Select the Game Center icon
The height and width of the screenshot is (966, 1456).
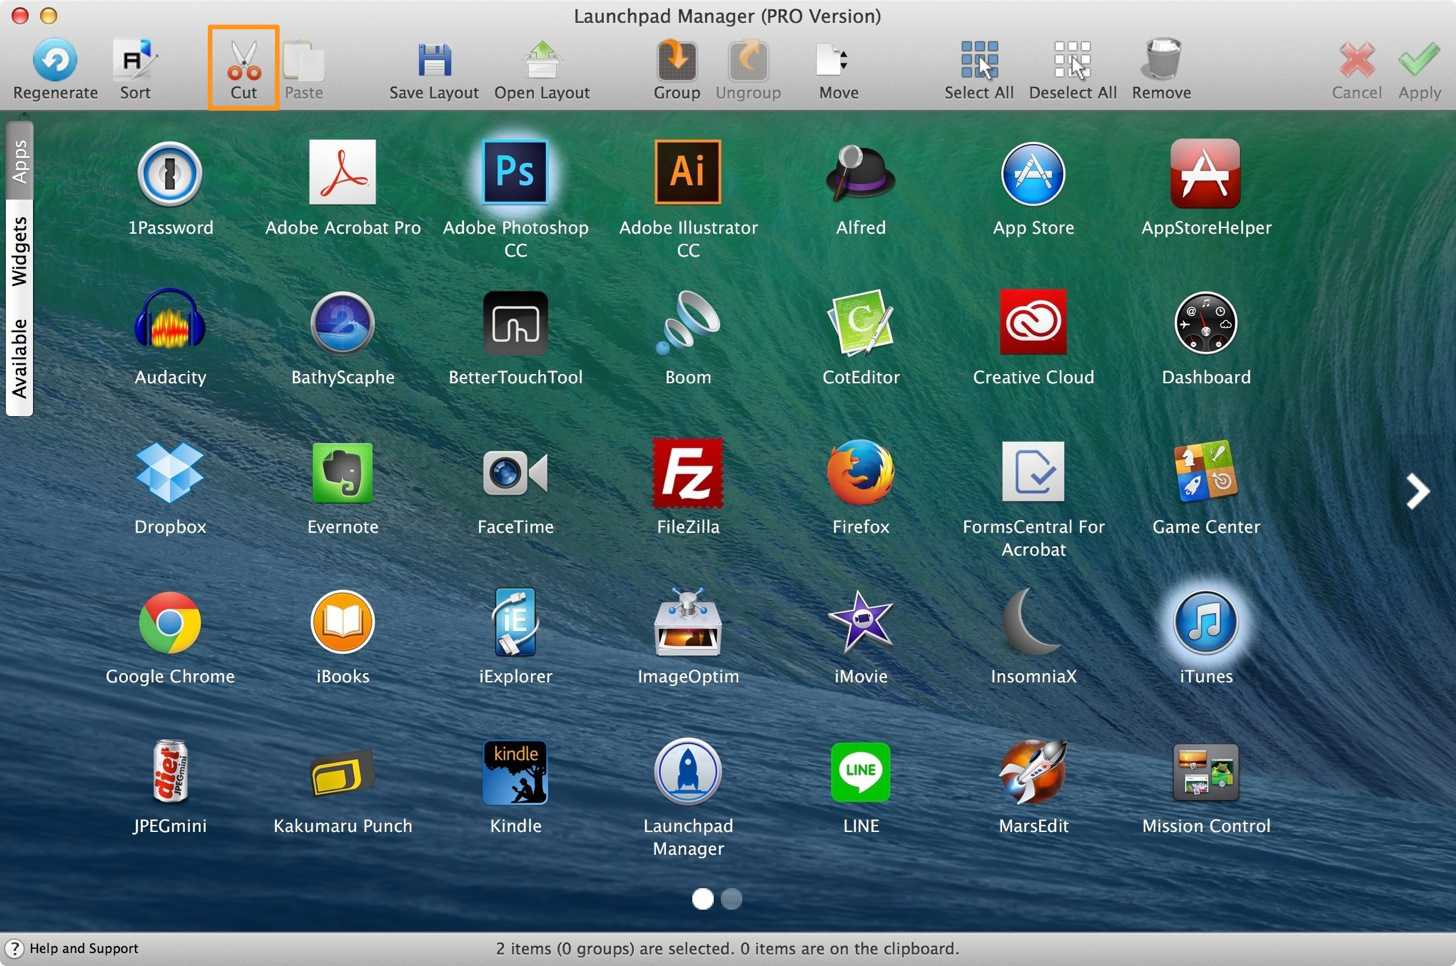pos(1206,471)
